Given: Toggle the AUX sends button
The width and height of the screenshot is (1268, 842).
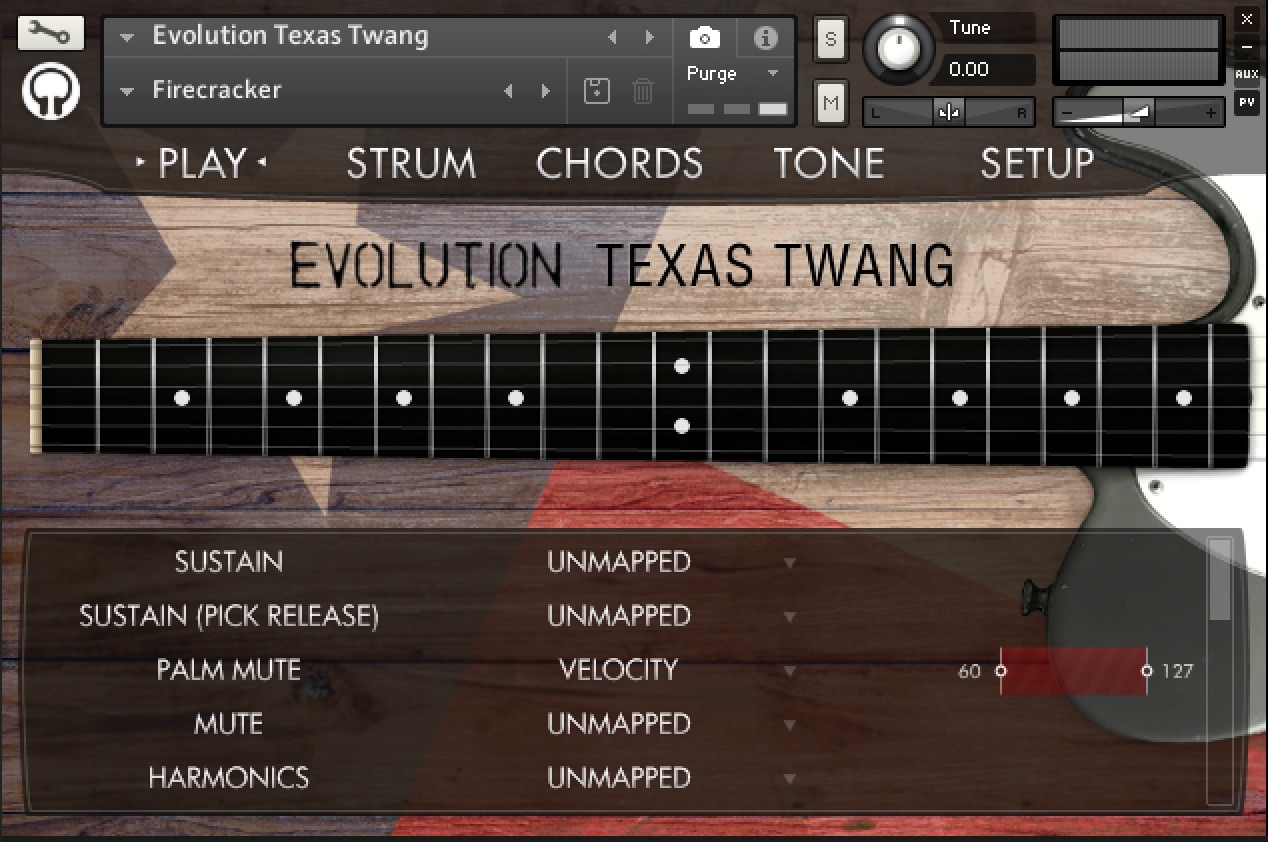Looking at the screenshot, I should (x=1246, y=74).
